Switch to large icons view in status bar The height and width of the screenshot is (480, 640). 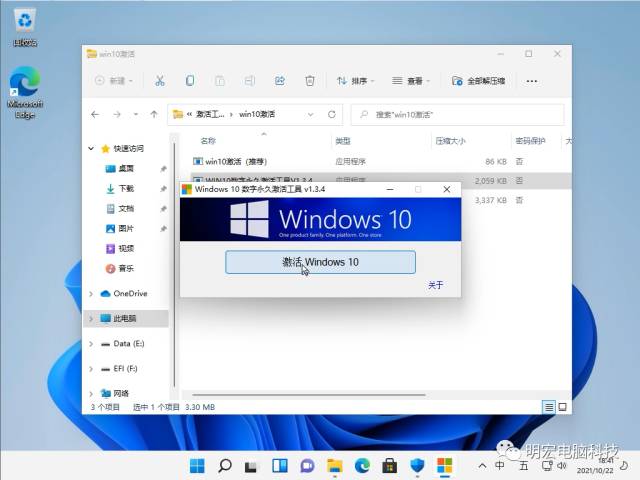562,407
